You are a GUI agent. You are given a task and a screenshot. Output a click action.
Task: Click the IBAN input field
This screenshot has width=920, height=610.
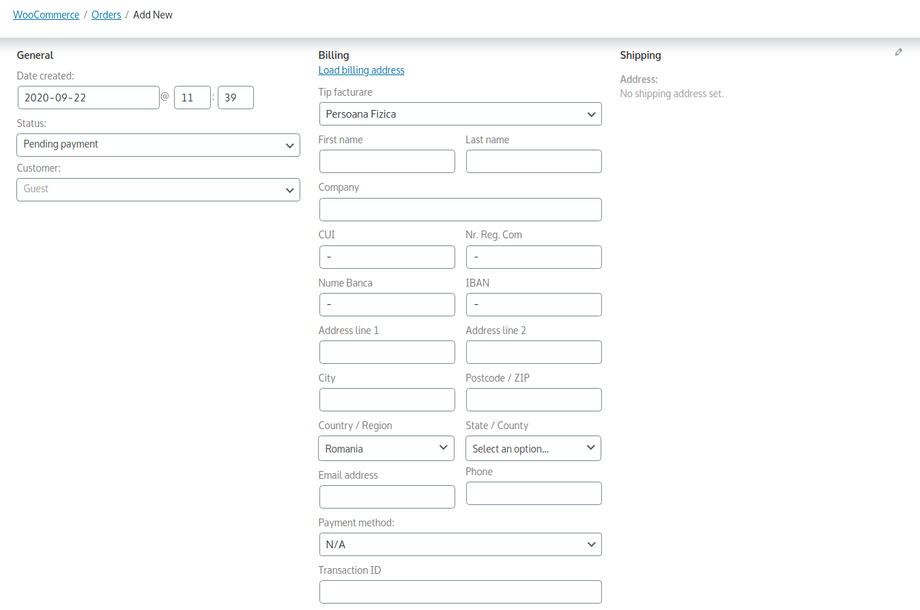[x=533, y=304]
